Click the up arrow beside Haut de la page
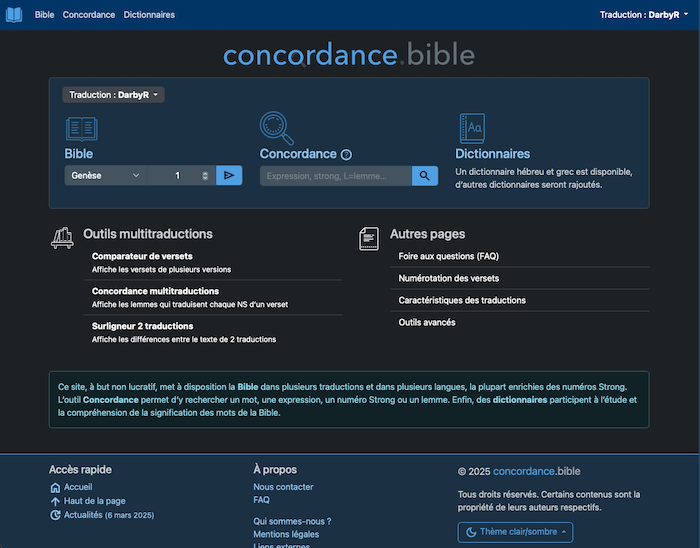700x548 pixels. pyautogui.click(x=55, y=501)
